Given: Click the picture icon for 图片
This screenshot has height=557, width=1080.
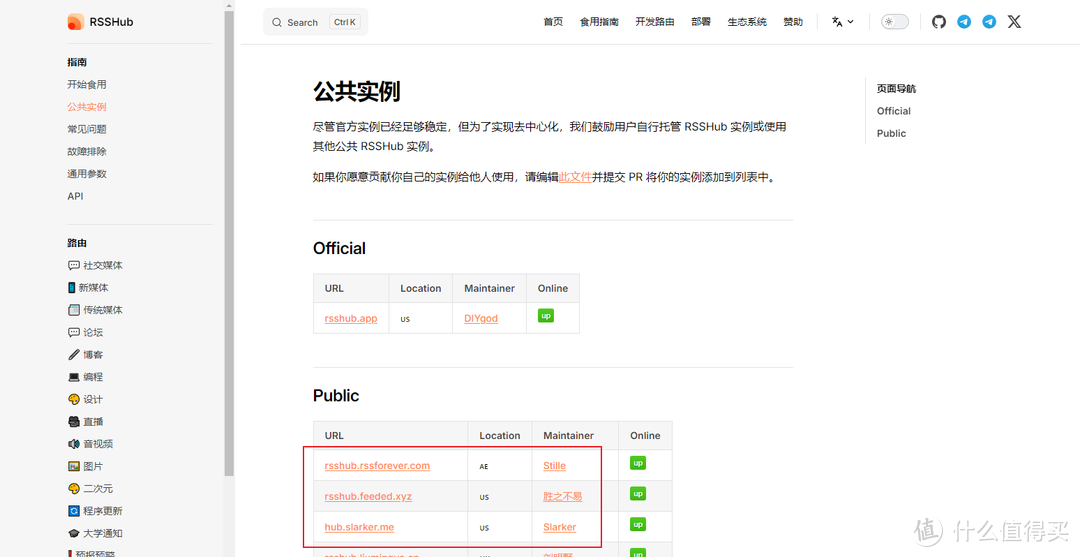Looking at the screenshot, I should 74,466.
